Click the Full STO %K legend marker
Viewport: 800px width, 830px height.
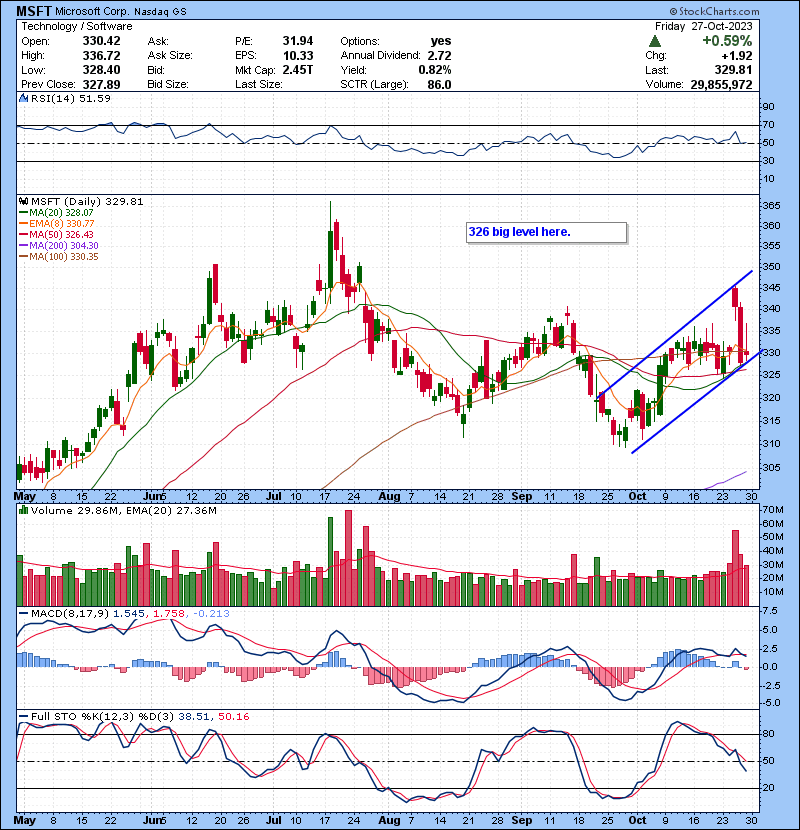point(23,716)
